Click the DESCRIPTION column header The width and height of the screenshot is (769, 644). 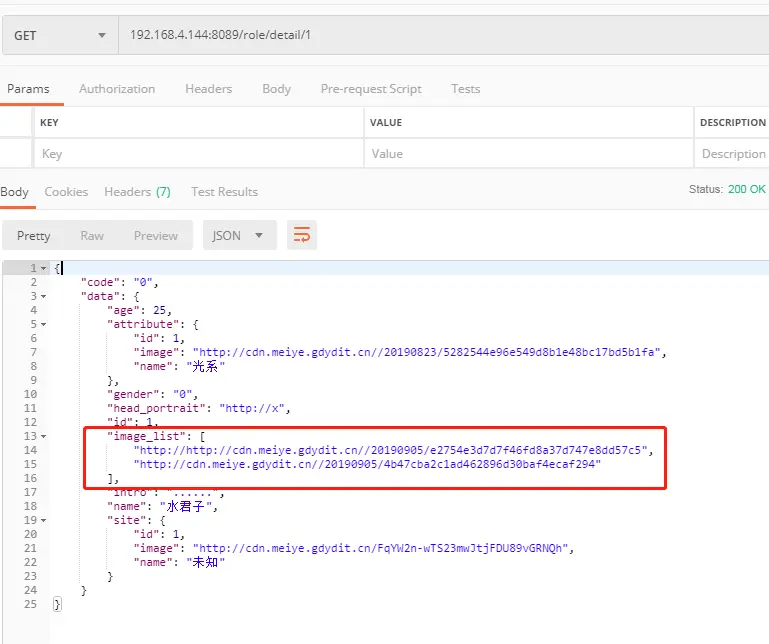tap(733, 123)
